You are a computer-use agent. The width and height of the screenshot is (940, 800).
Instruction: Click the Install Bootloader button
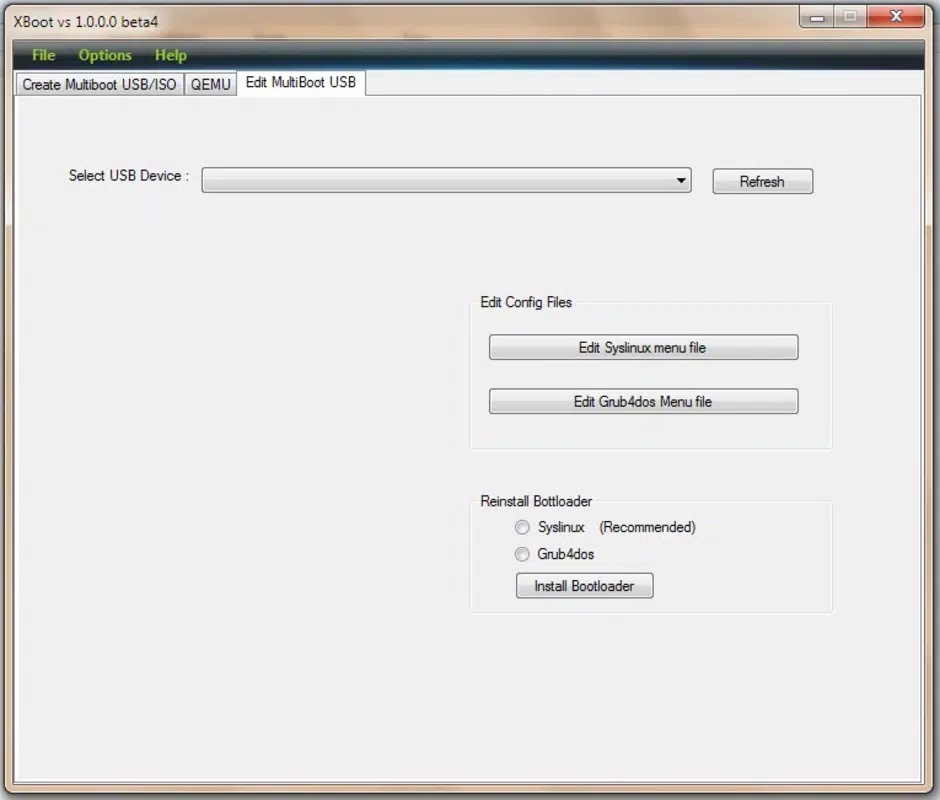585,586
